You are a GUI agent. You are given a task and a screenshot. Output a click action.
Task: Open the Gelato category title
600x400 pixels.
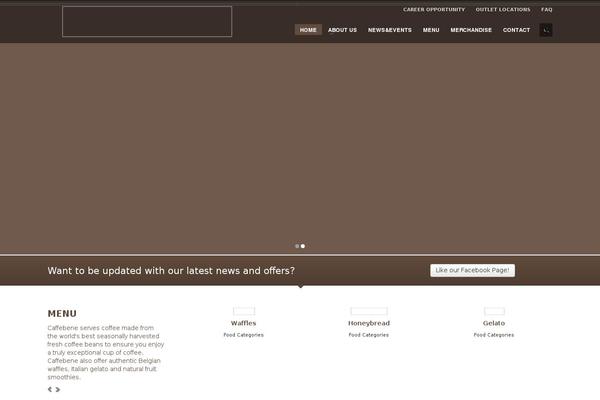pyautogui.click(x=494, y=323)
